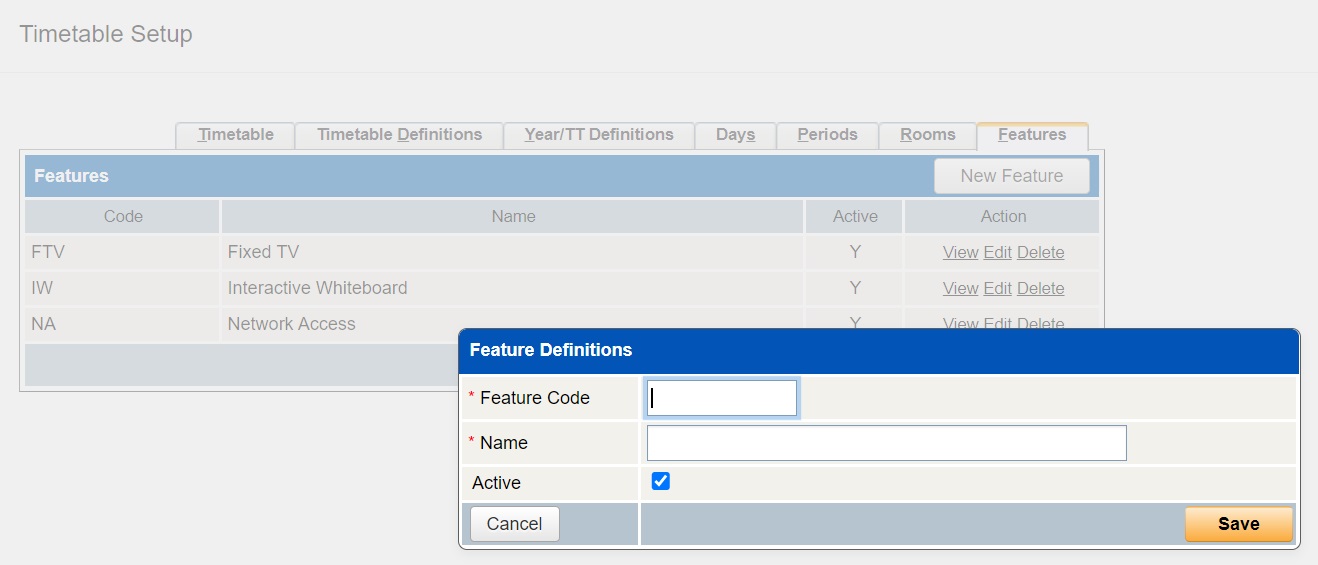
Task: Edit the Fixed TV feature
Action: tap(997, 253)
